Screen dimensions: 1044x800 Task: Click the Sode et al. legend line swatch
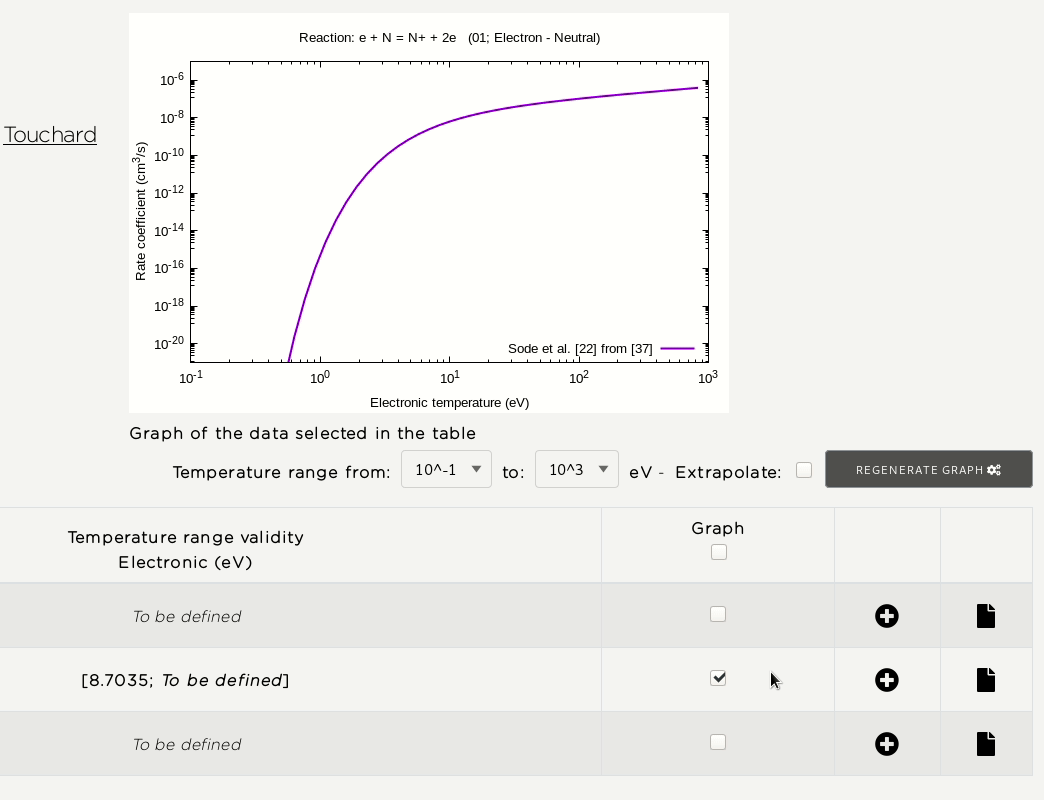click(677, 348)
